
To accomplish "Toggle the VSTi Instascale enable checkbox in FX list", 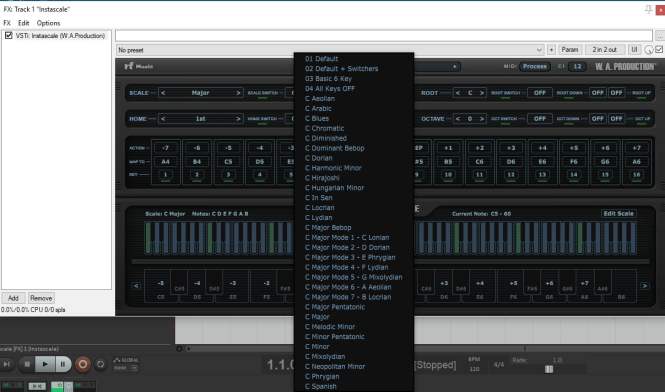I will click(8, 36).
